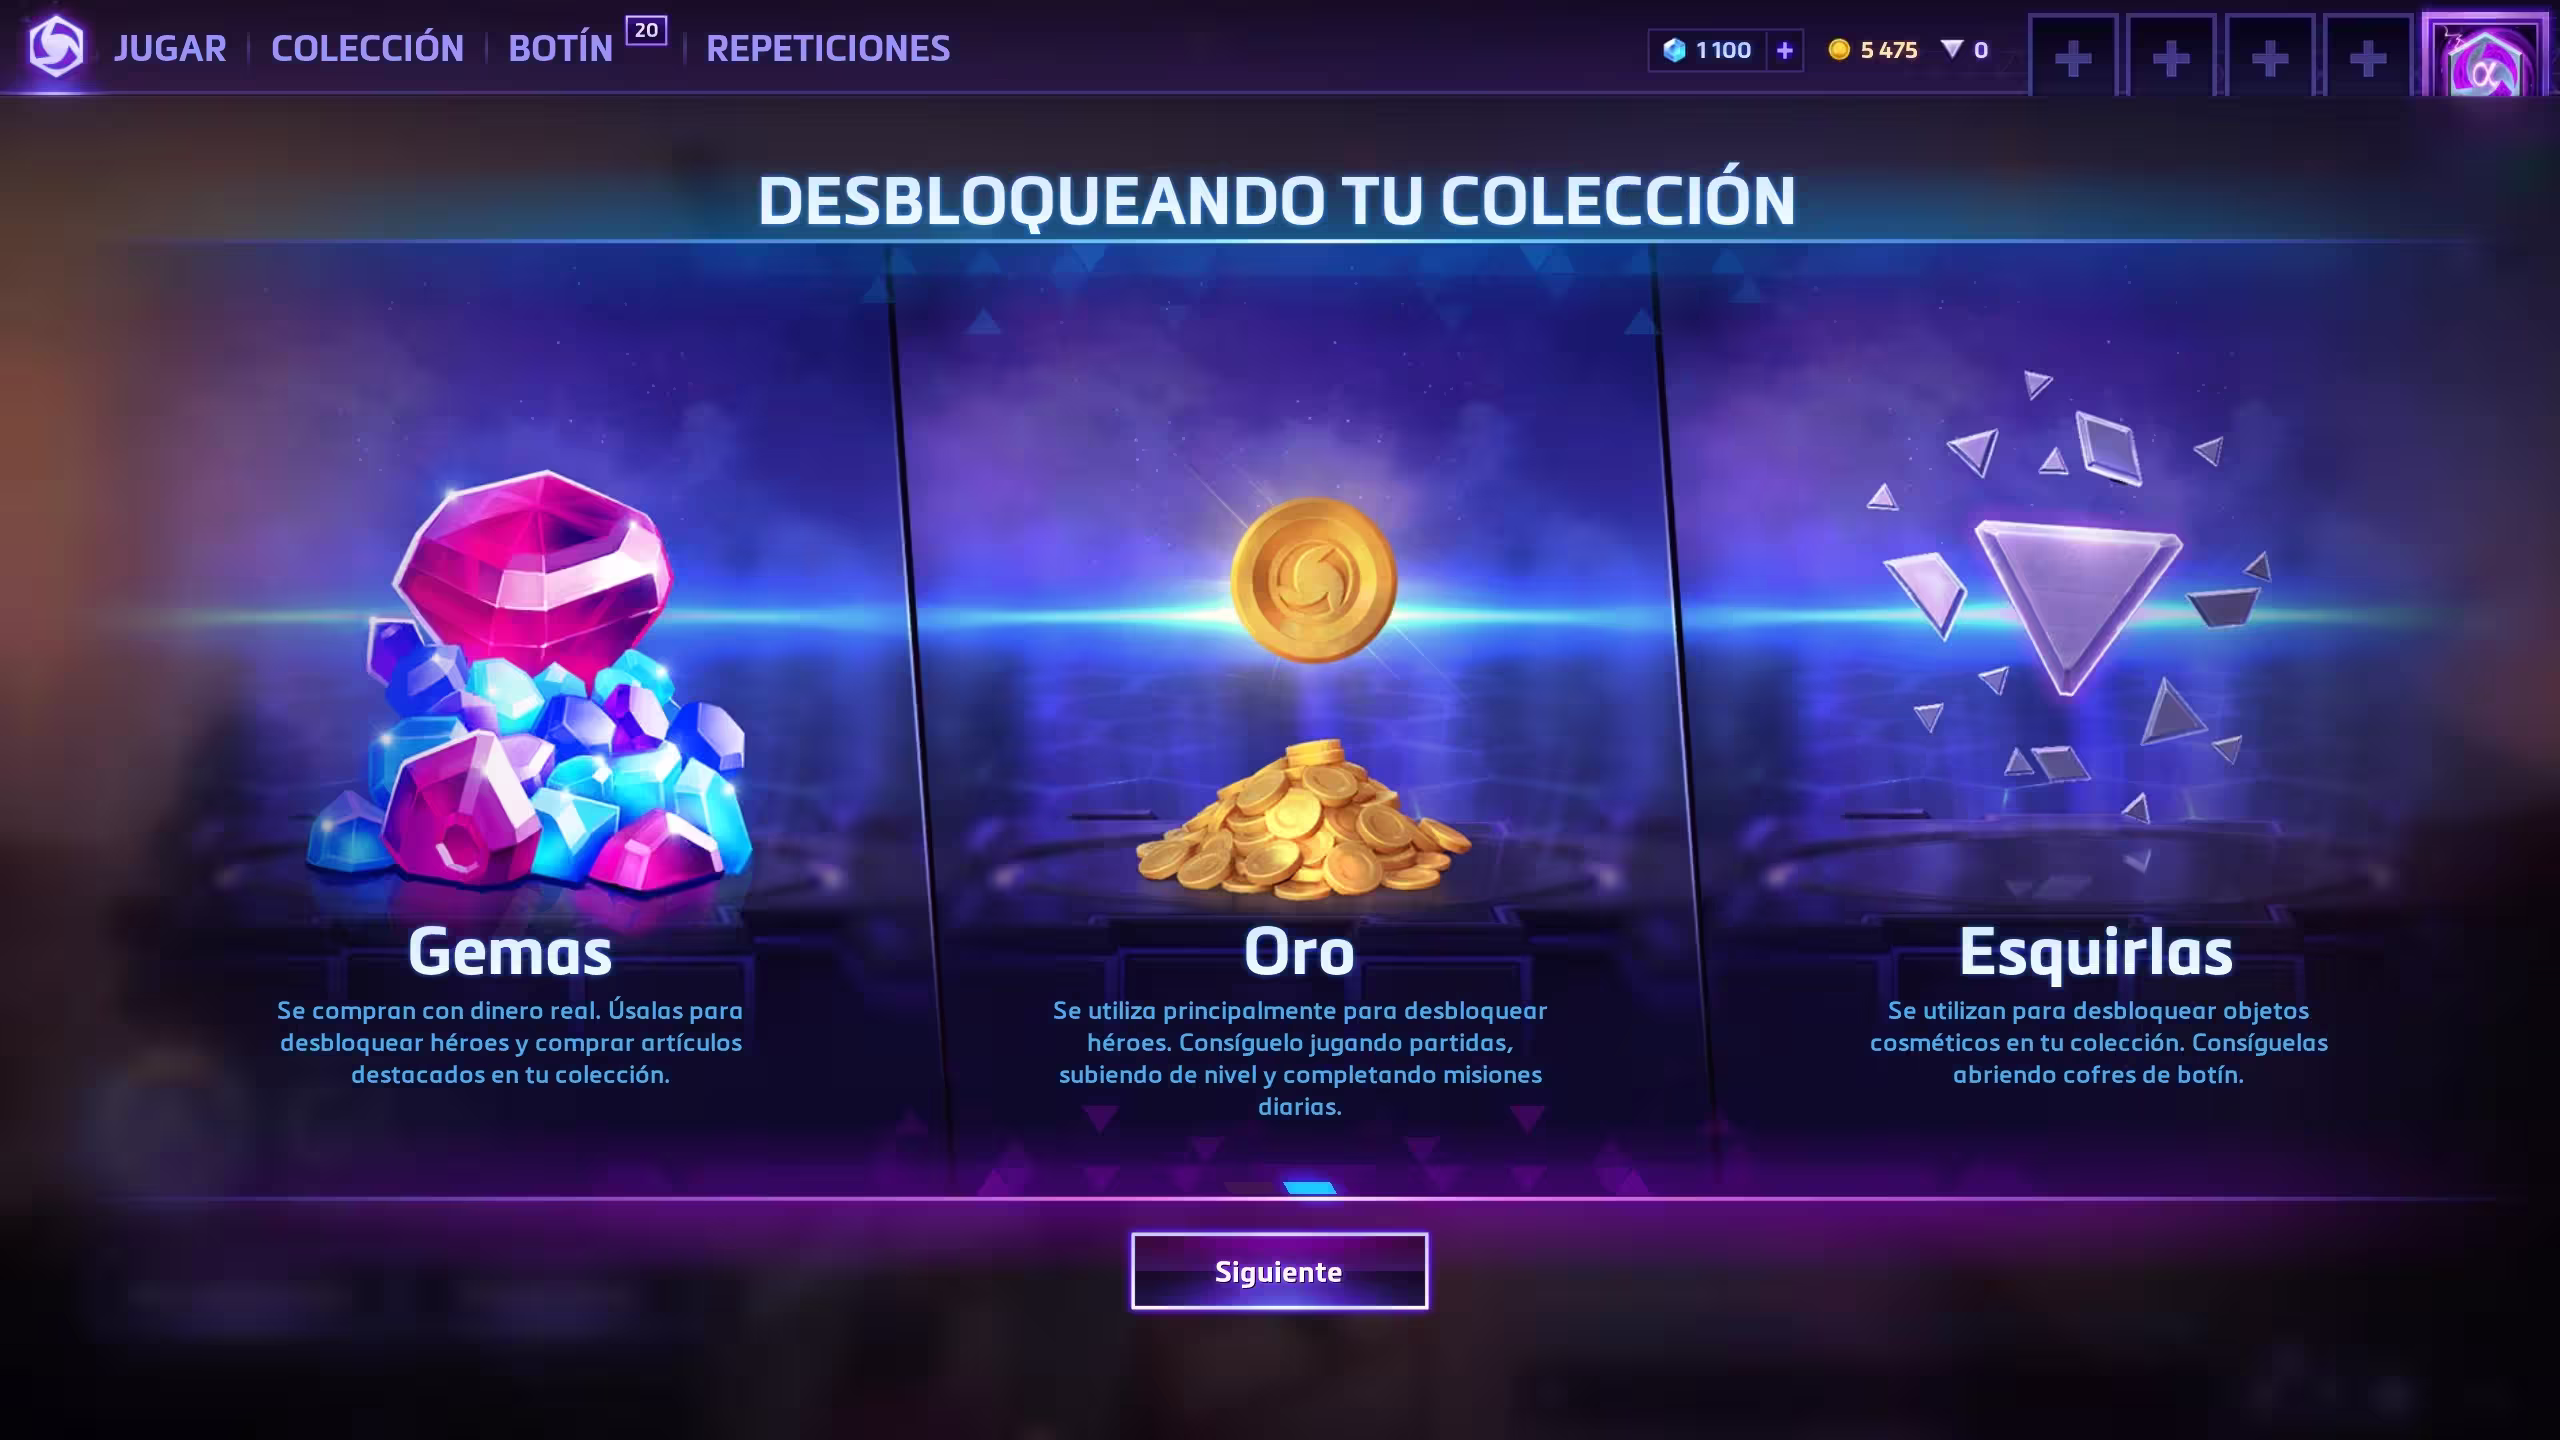
Task: Click the Siguiente button
Action: (x=1279, y=1271)
